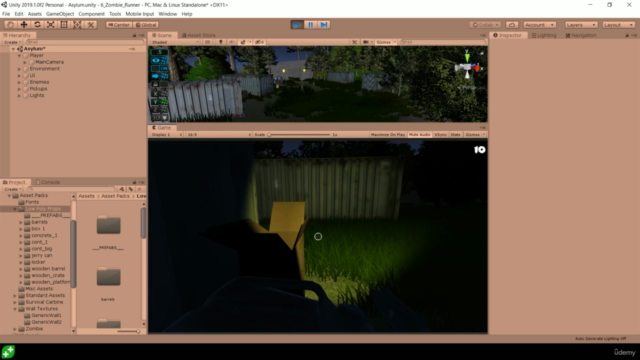
Task: Select the Move tool in toolbar
Action: tap(24, 25)
